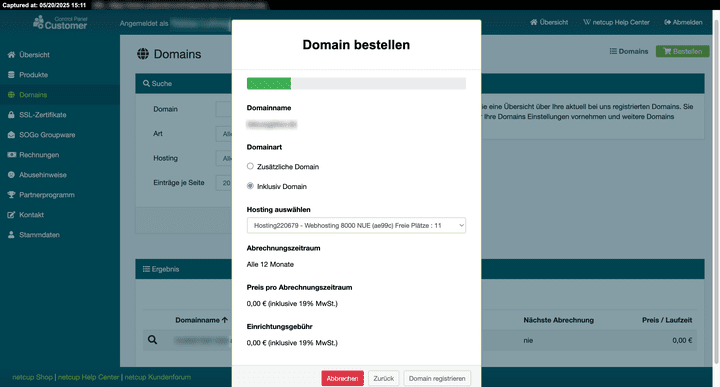Click the Domain bestellen dialog title
720x387 pixels.
click(356, 45)
